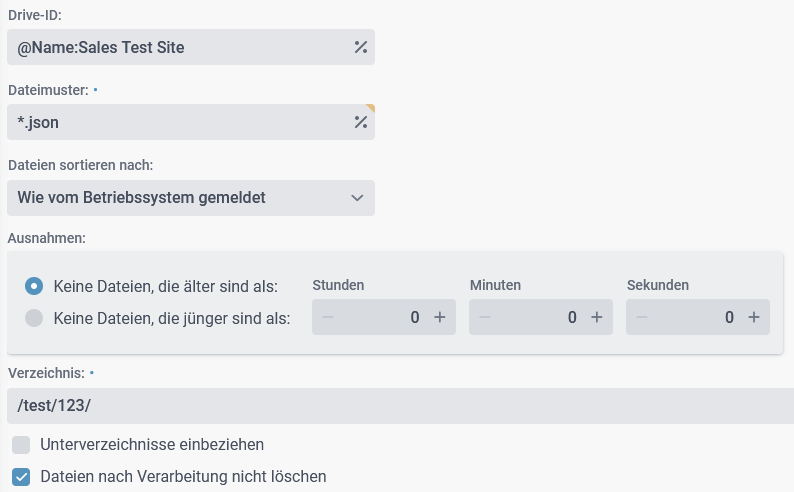The height and width of the screenshot is (492, 794).
Task: Click into the Drive-ID input field
Action: 180,47
